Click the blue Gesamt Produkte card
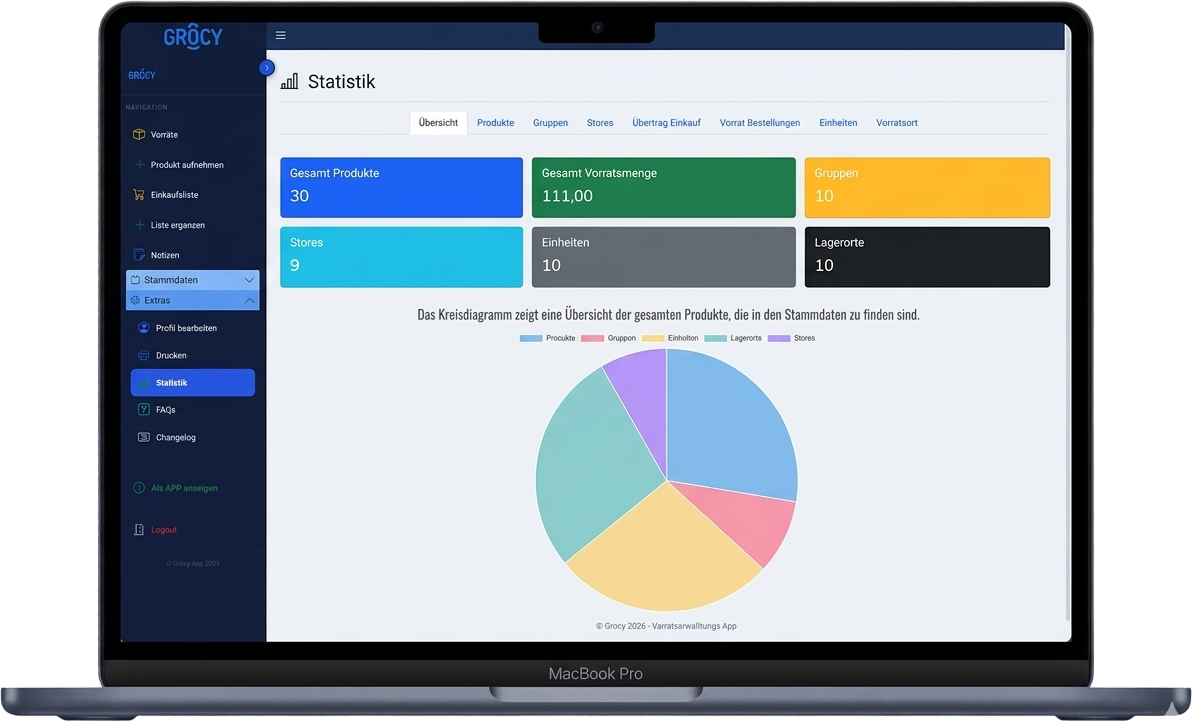This screenshot has height=721, width=1192. tap(401, 187)
